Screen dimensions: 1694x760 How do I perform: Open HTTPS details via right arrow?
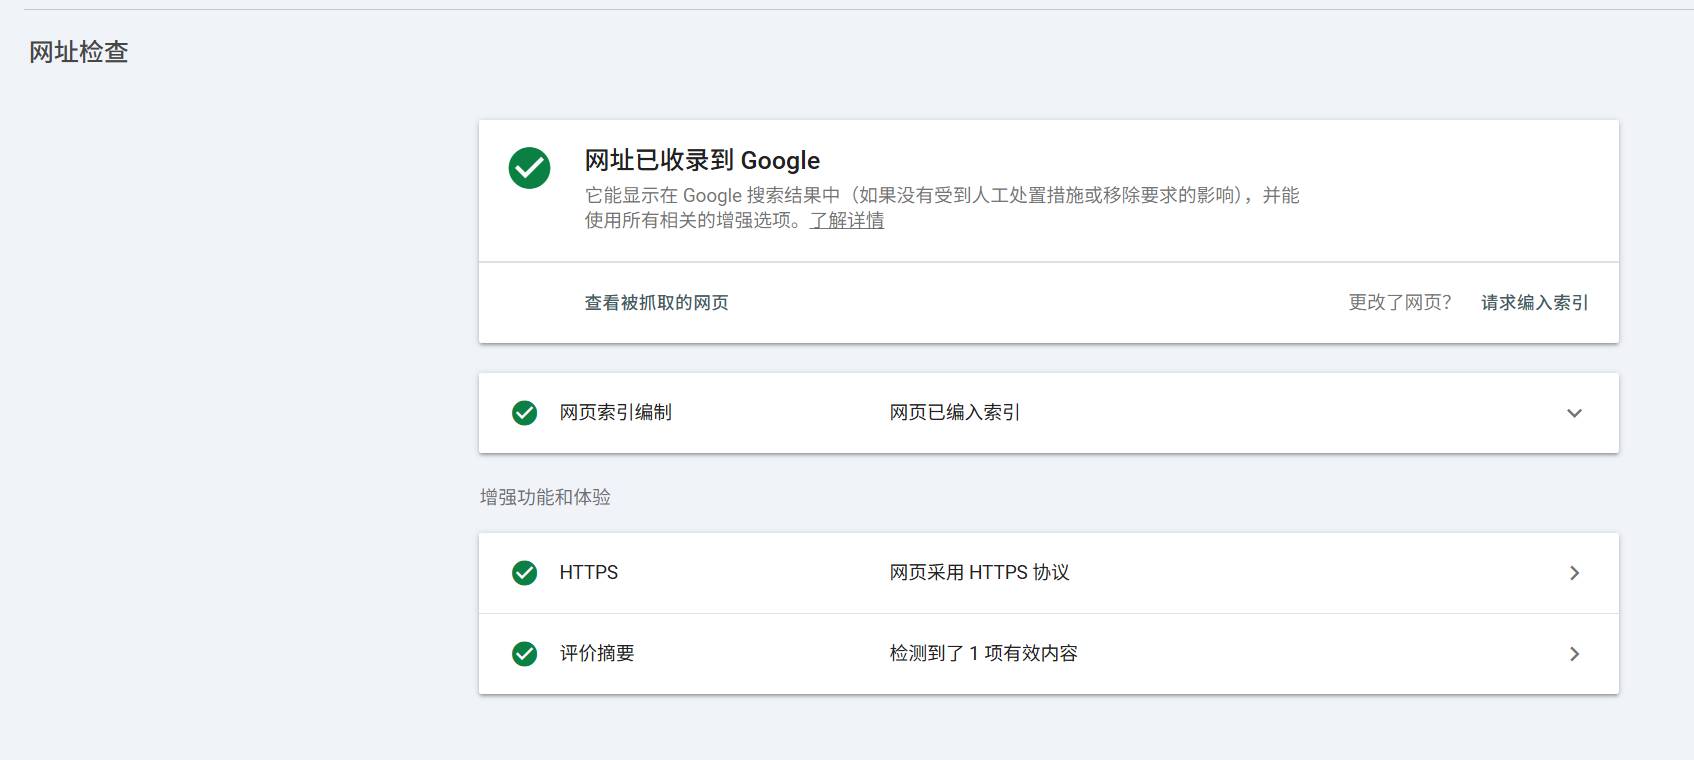[x=1574, y=573]
